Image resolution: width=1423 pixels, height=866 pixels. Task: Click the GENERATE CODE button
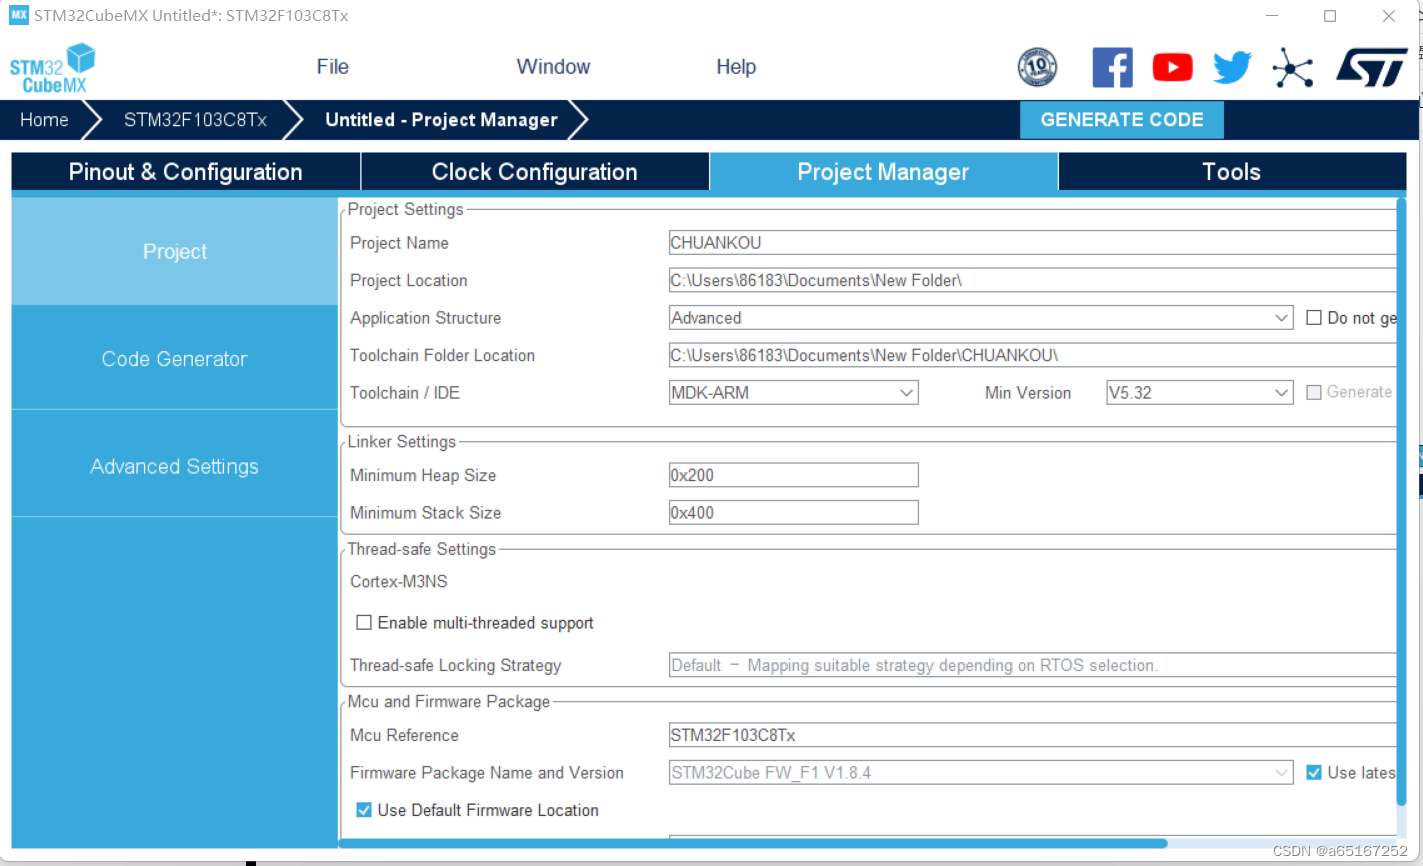(1122, 120)
